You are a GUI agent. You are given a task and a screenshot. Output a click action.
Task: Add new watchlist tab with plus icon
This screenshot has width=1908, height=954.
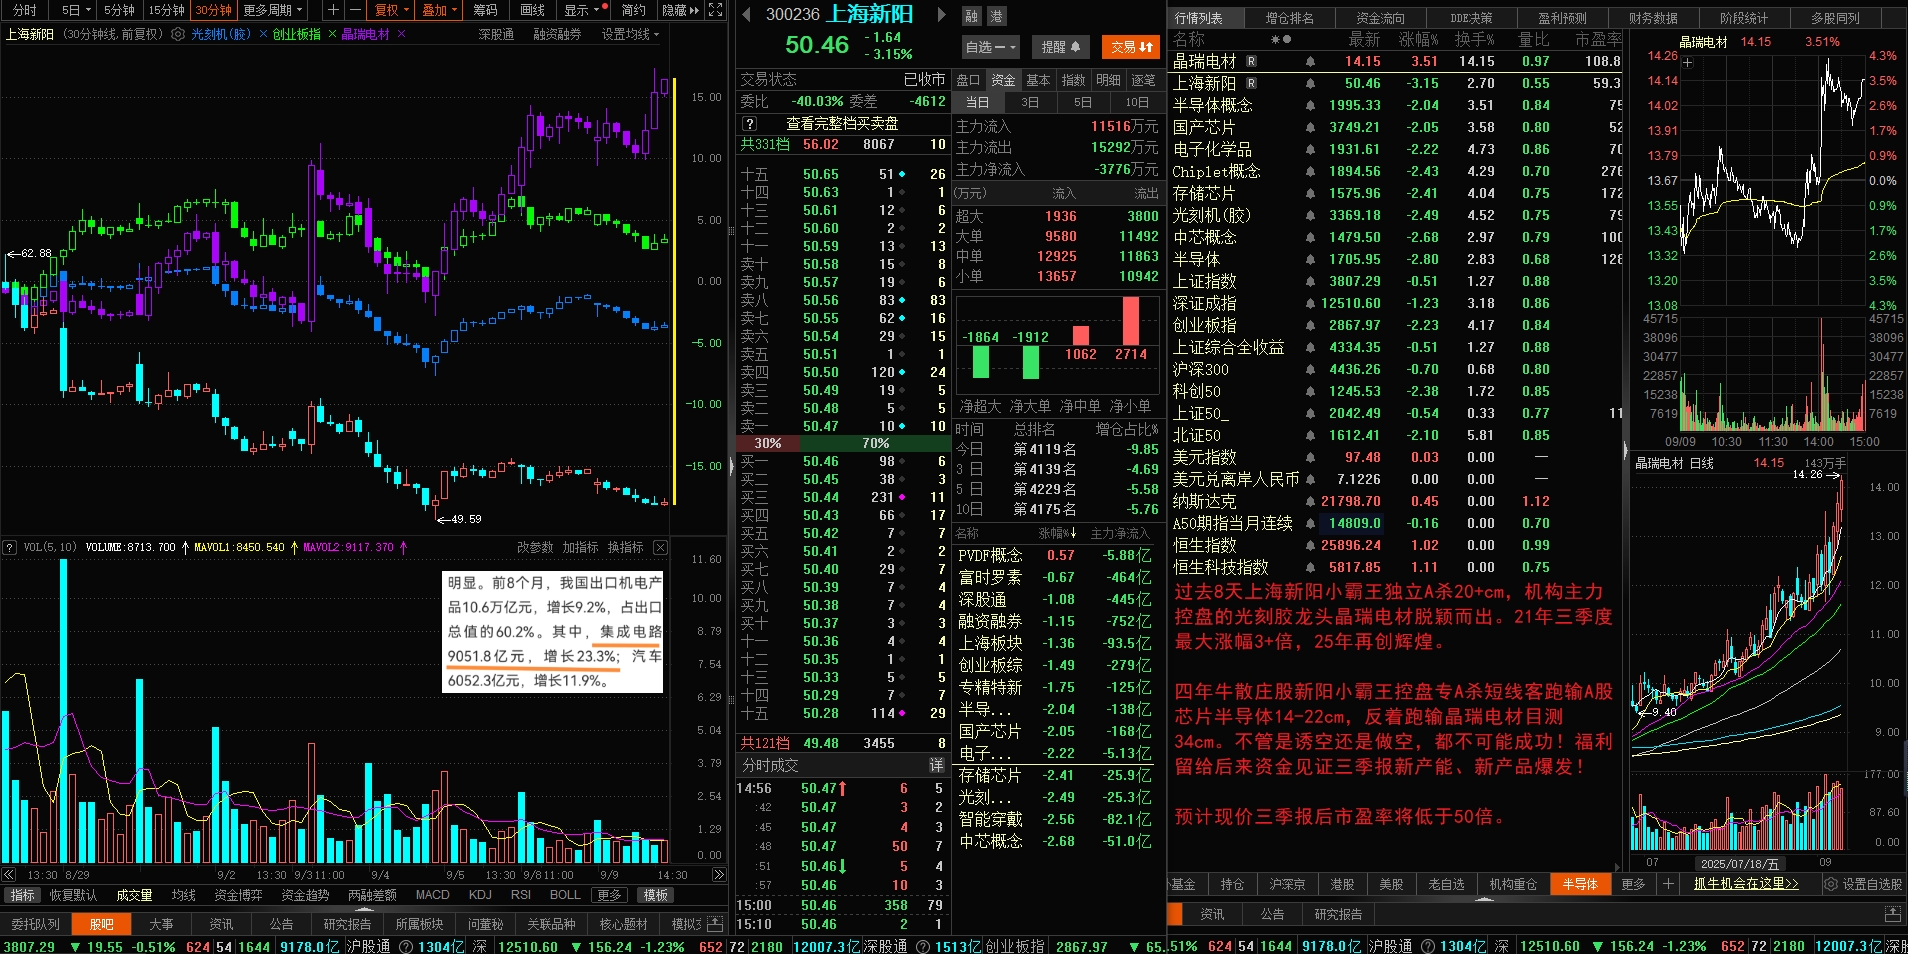1668,884
